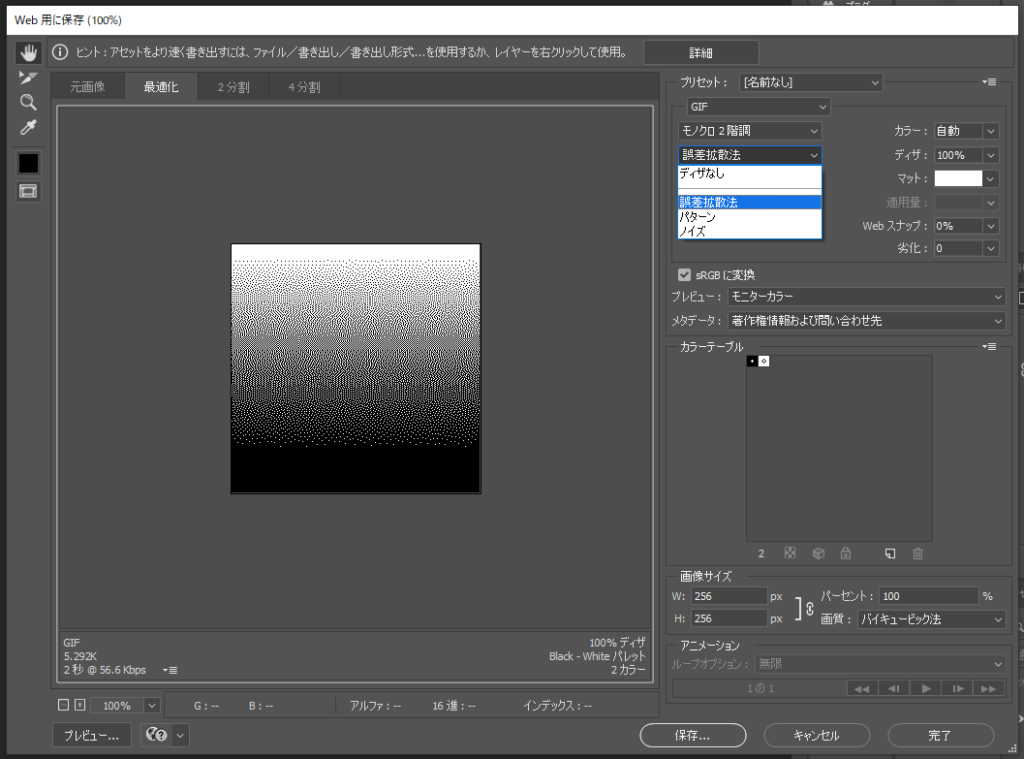Click the new color icon in color table
Screen dimensions: 1024x759
point(890,553)
